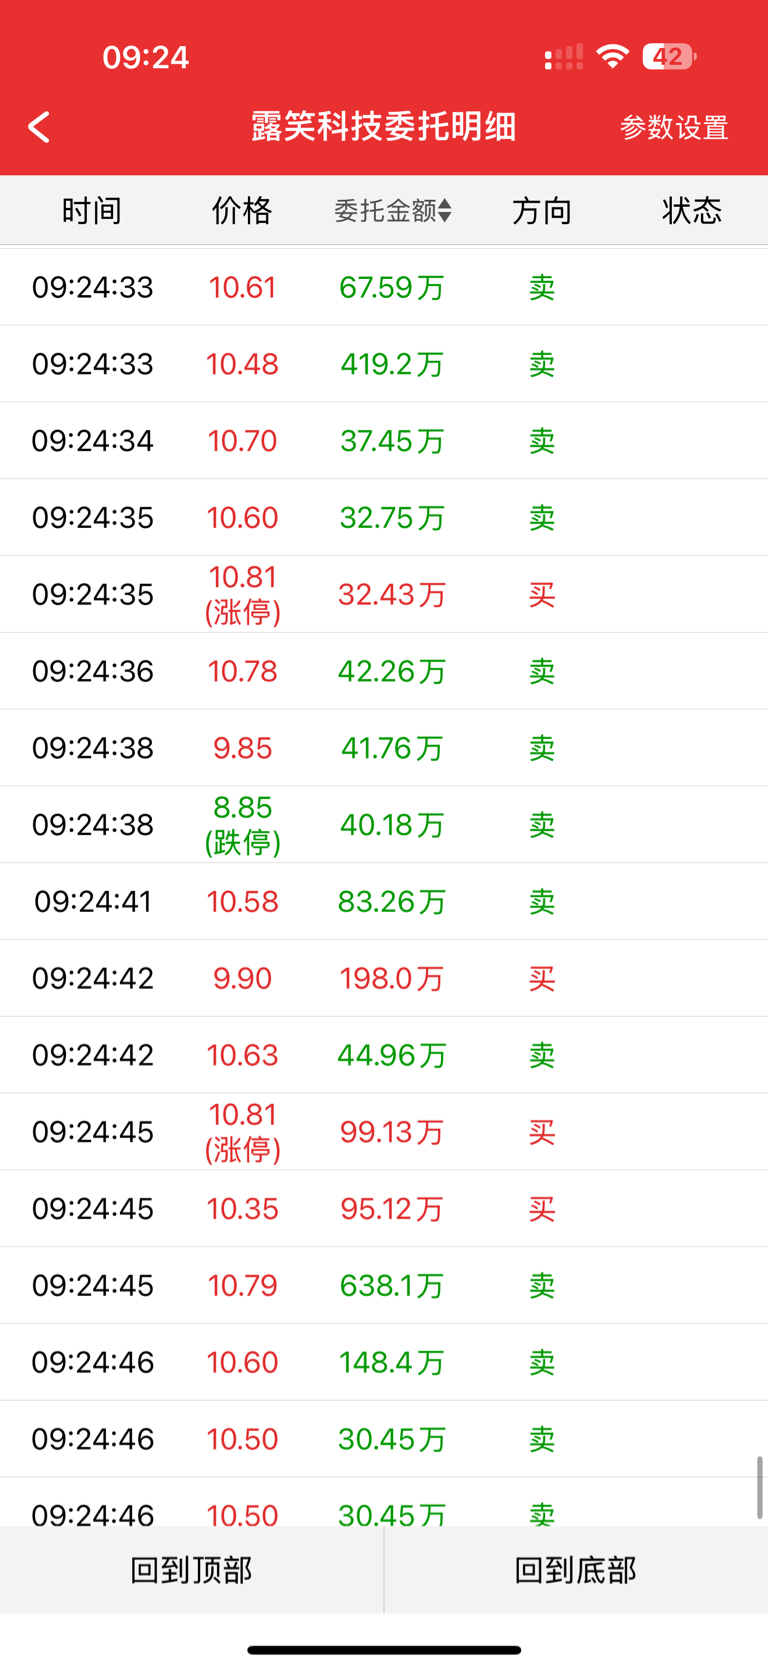Image resolution: width=768 pixels, height=1669 pixels.
Task: Click the 状态 column header
Action: pyautogui.click(x=692, y=210)
